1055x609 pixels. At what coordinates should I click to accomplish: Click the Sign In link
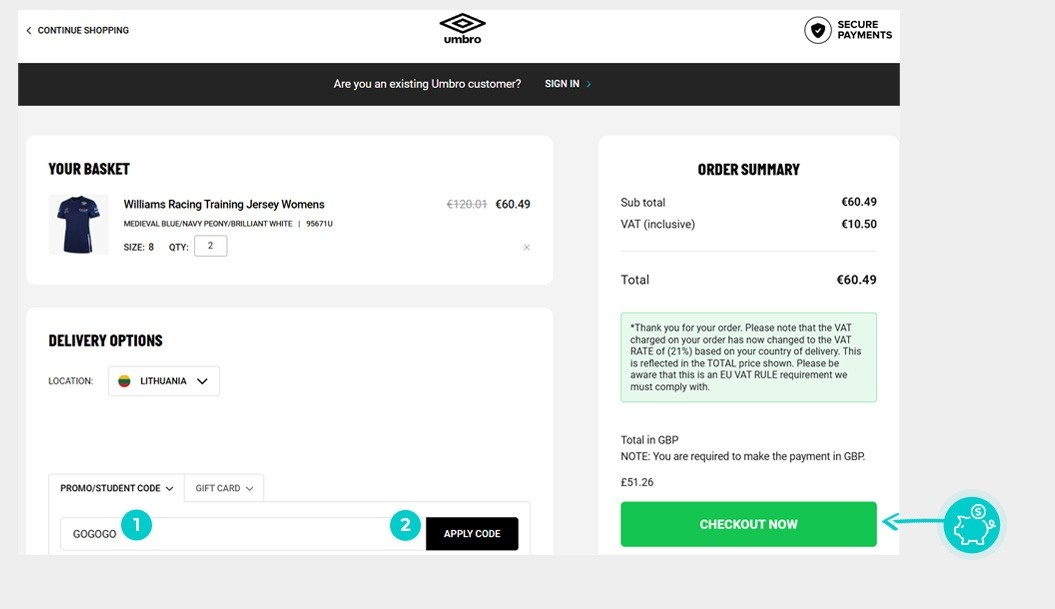[x=561, y=84]
